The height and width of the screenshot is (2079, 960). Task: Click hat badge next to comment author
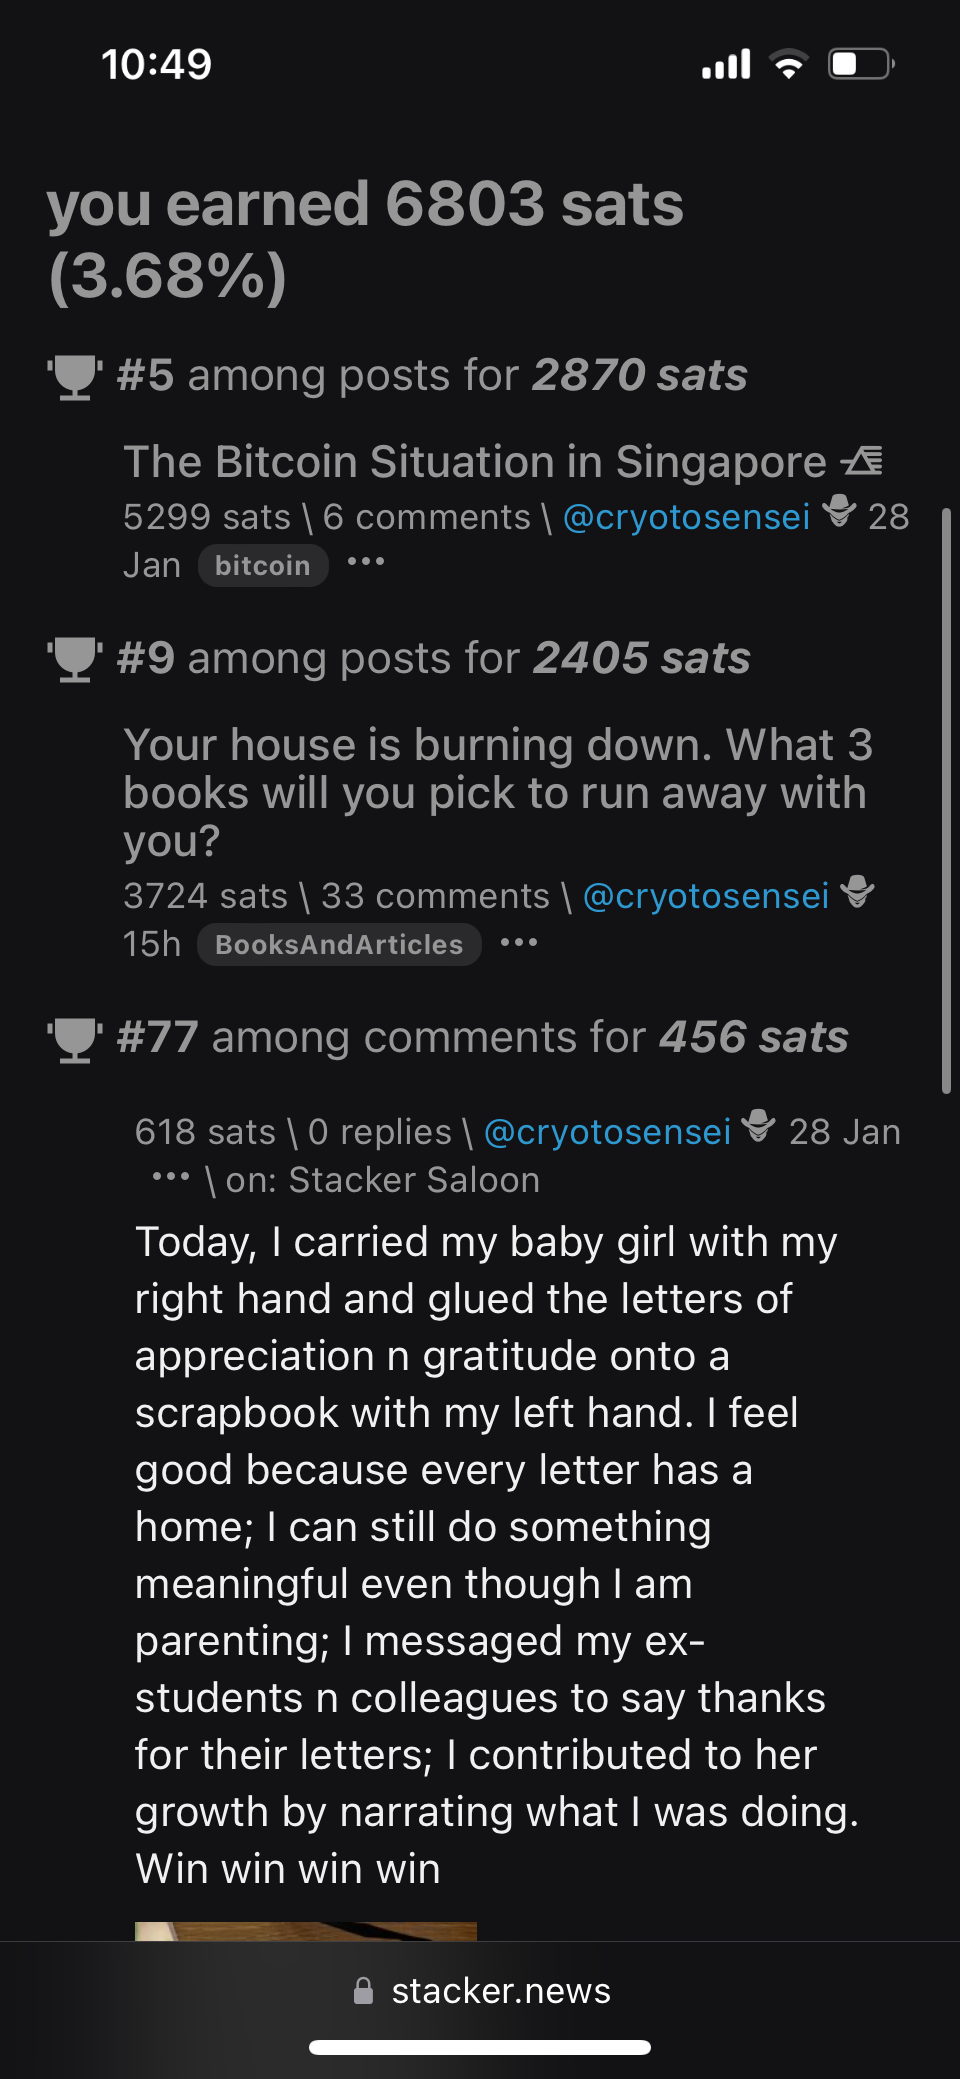[x=759, y=1127]
